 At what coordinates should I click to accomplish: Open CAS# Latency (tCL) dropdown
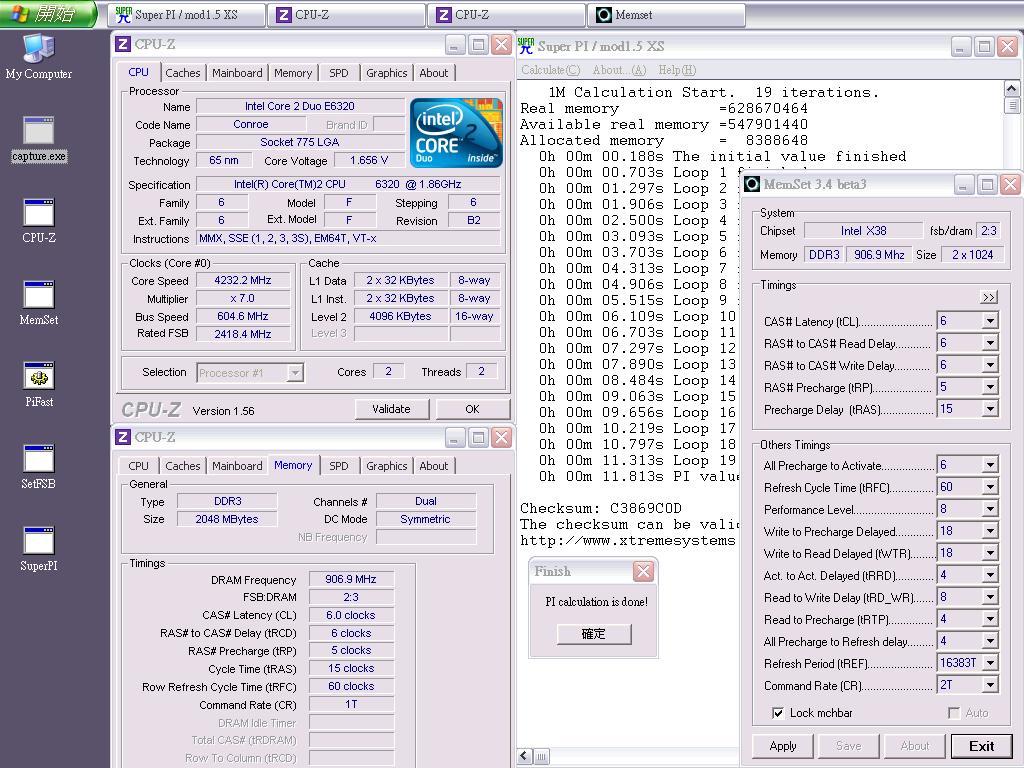(x=991, y=321)
